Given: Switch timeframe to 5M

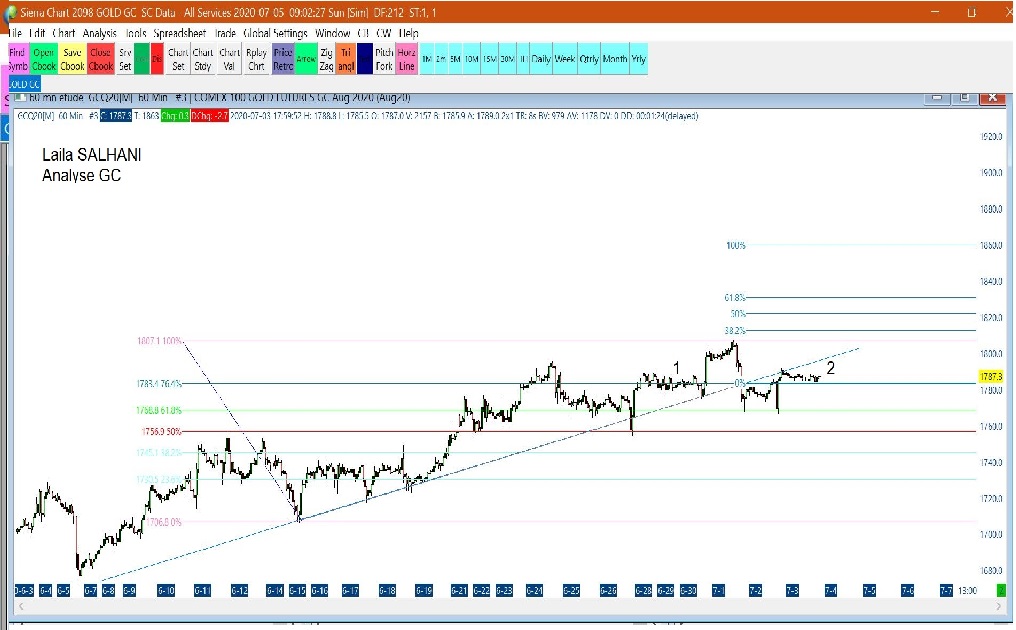Looking at the screenshot, I should [x=456, y=59].
